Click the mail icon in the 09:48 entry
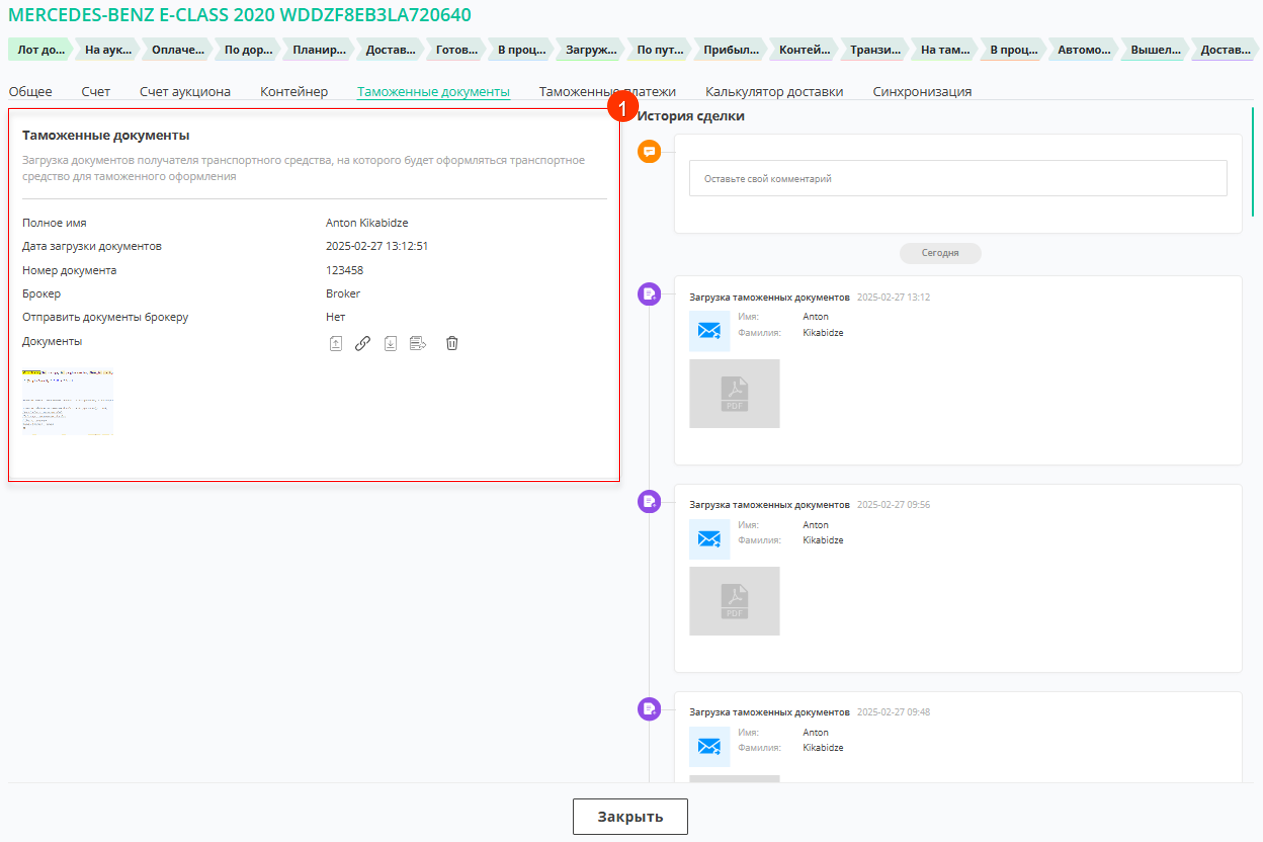The width and height of the screenshot is (1263, 842). (x=709, y=747)
